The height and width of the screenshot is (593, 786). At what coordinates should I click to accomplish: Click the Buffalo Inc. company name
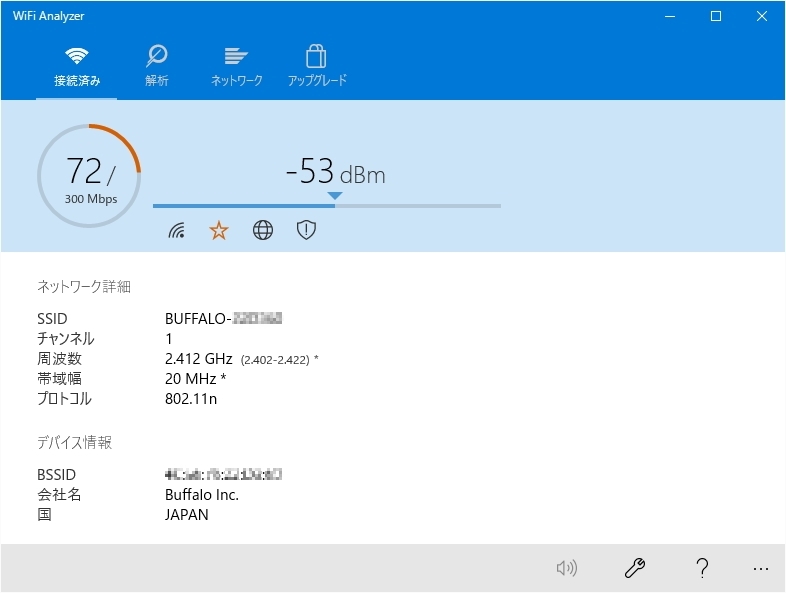coord(202,495)
